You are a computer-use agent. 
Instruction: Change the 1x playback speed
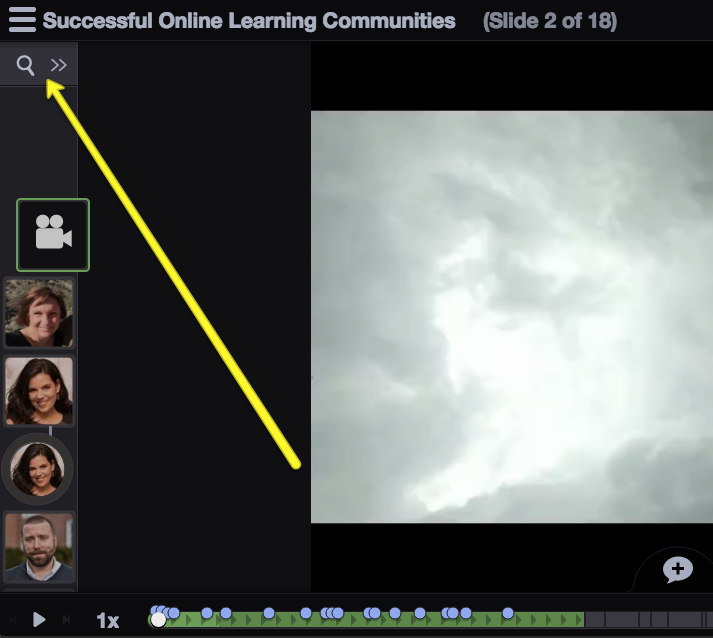pyautogui.click(x=108, y=621)
